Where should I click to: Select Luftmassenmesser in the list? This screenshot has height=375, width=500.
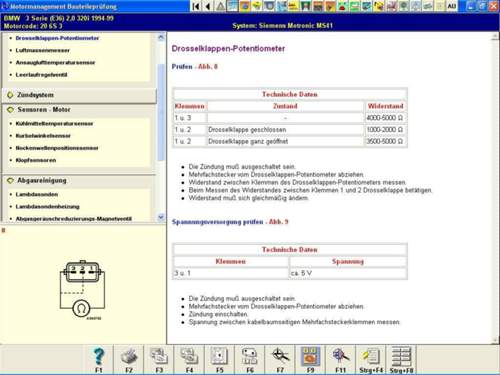tap(43, 50)
